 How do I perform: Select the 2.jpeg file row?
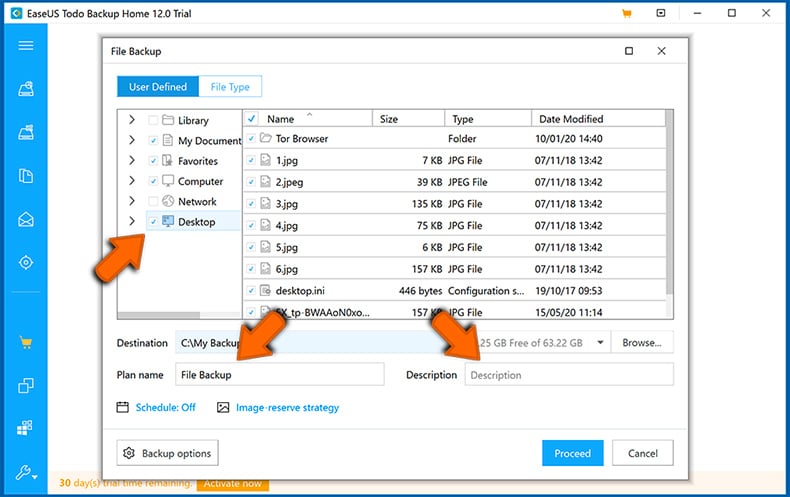click(454, 182)
